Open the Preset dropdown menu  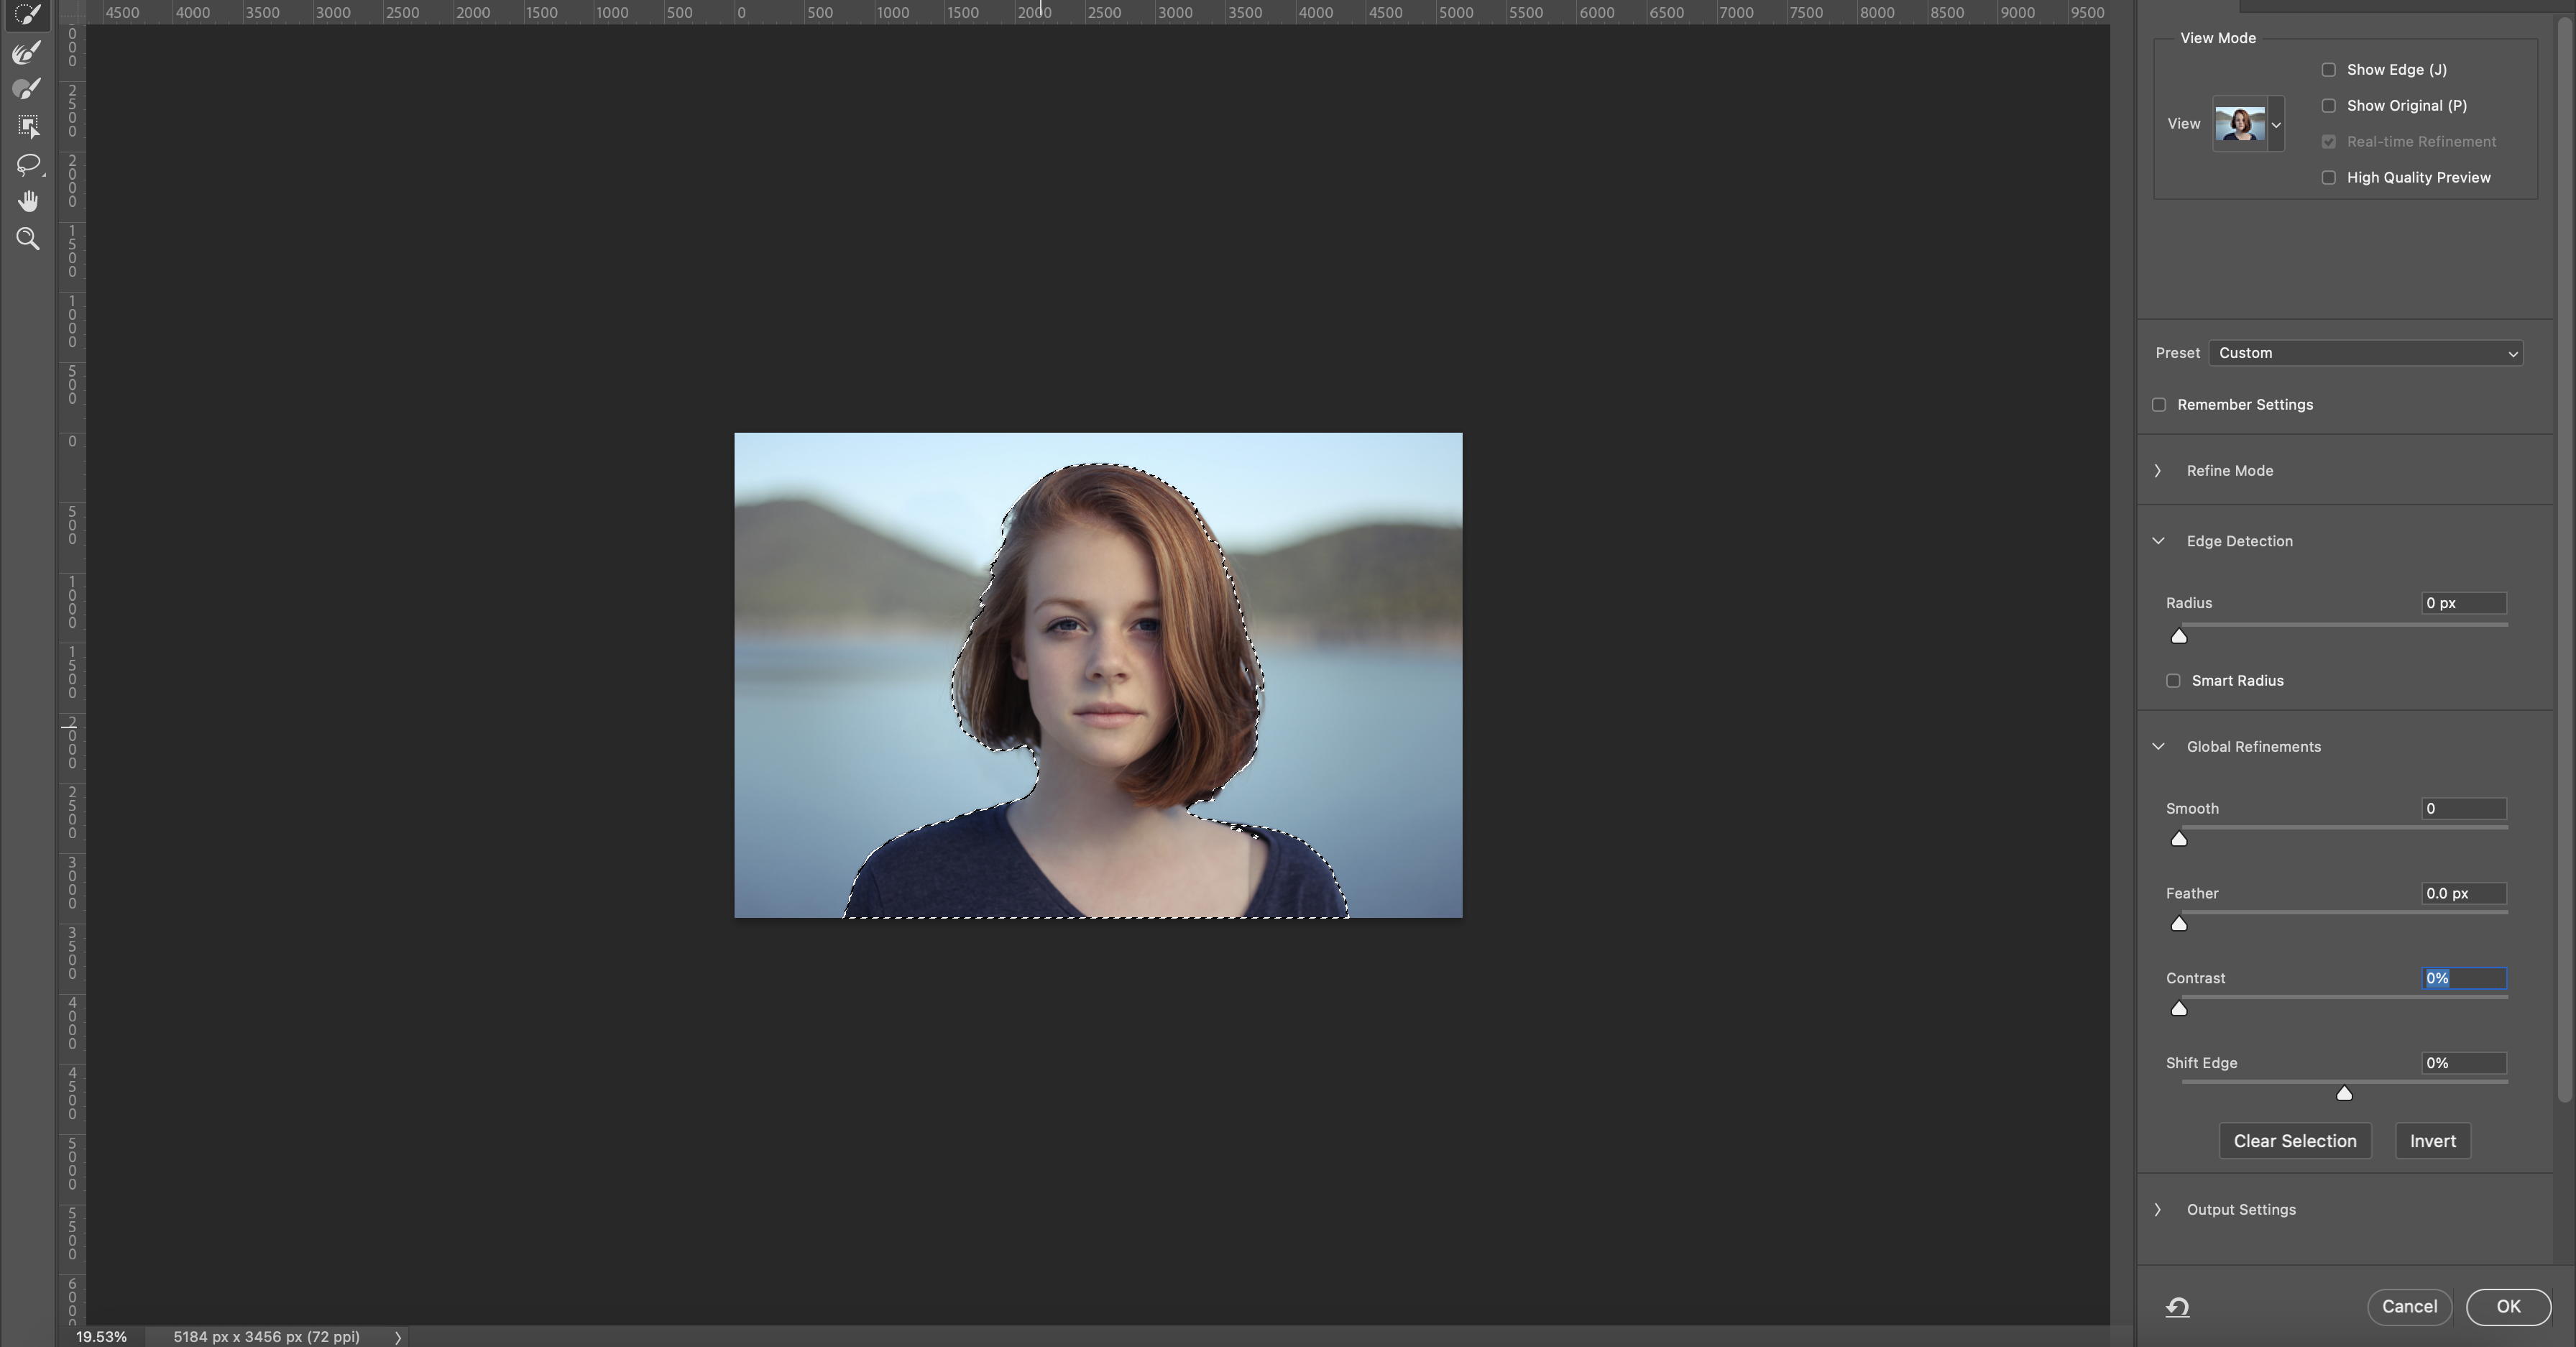2365,353
